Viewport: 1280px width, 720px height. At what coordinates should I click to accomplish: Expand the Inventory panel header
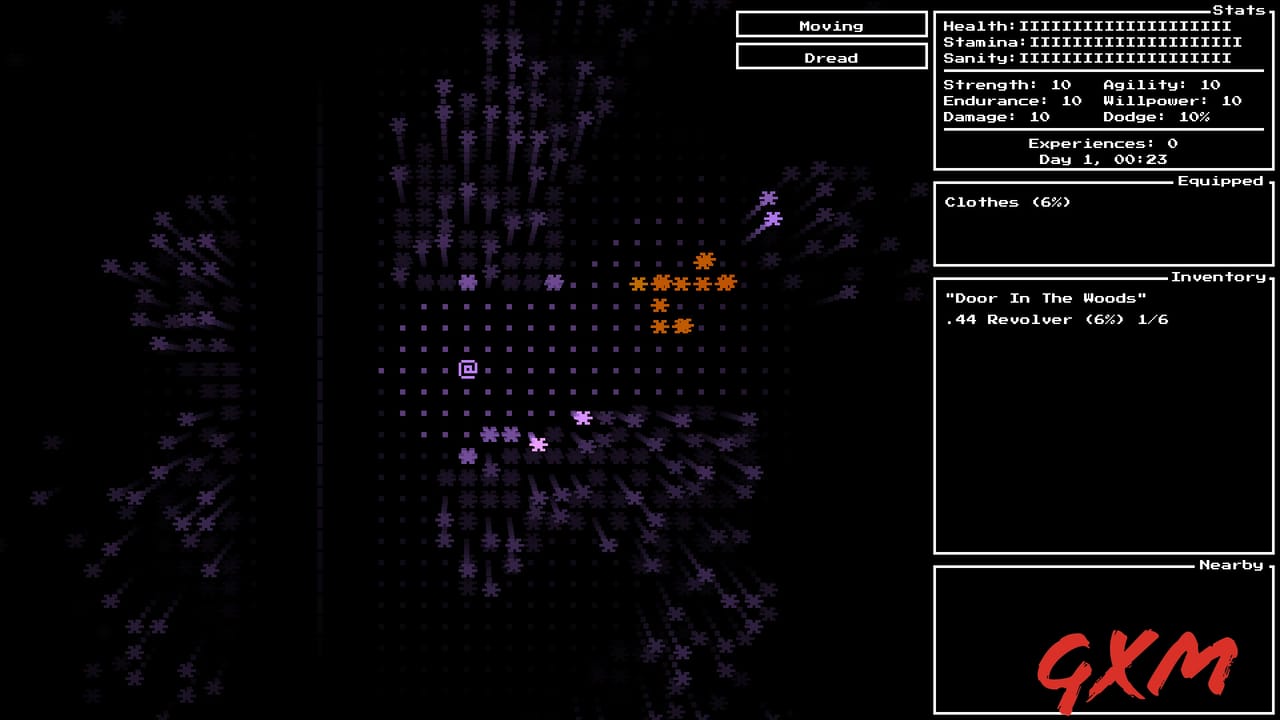[x=1221, y=277]
